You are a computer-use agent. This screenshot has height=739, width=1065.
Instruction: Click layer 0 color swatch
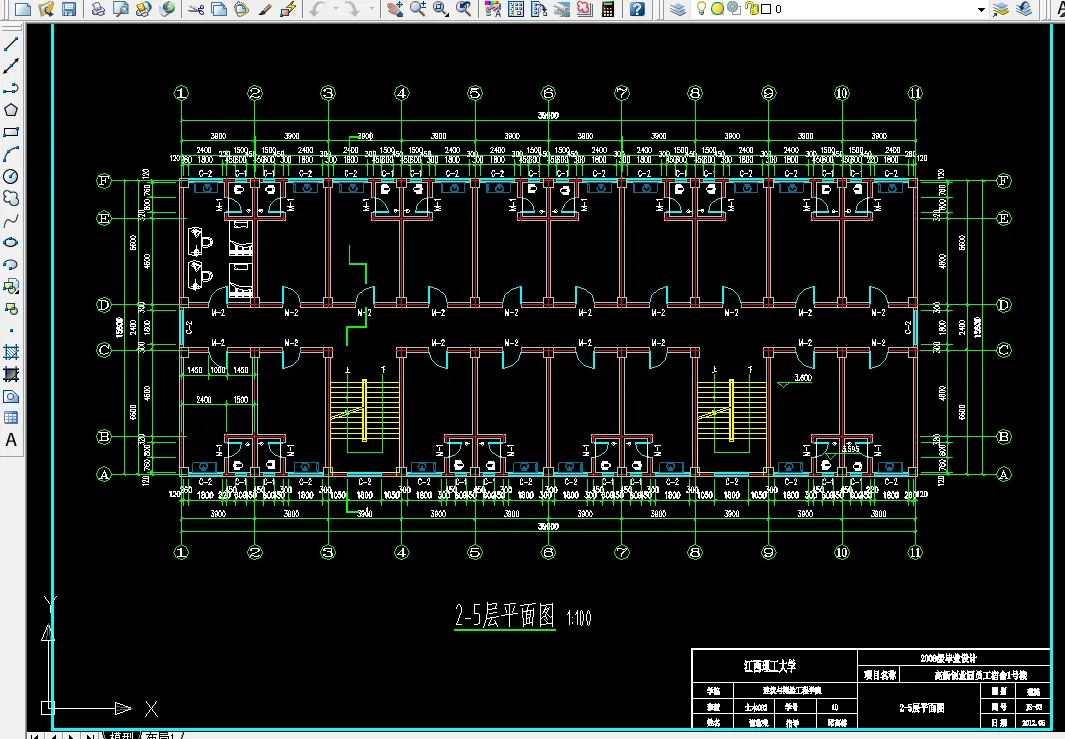pos(766,10)
